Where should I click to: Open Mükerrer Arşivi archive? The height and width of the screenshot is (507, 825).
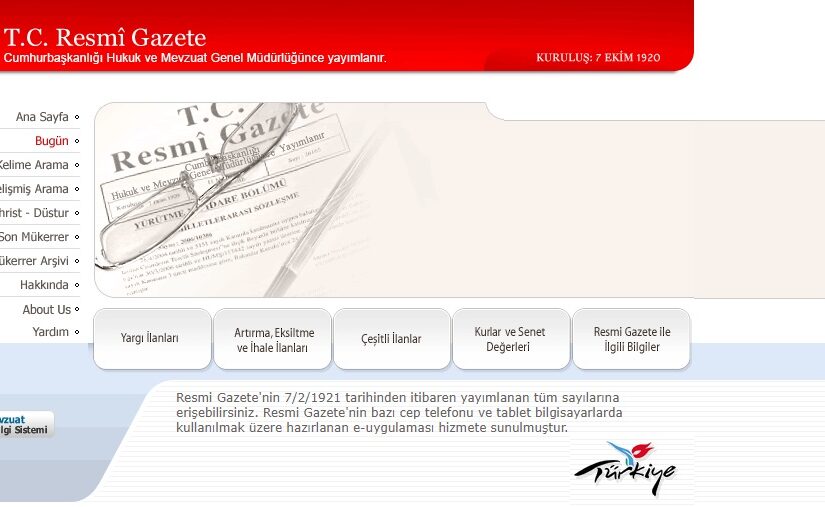pos(34,261)
